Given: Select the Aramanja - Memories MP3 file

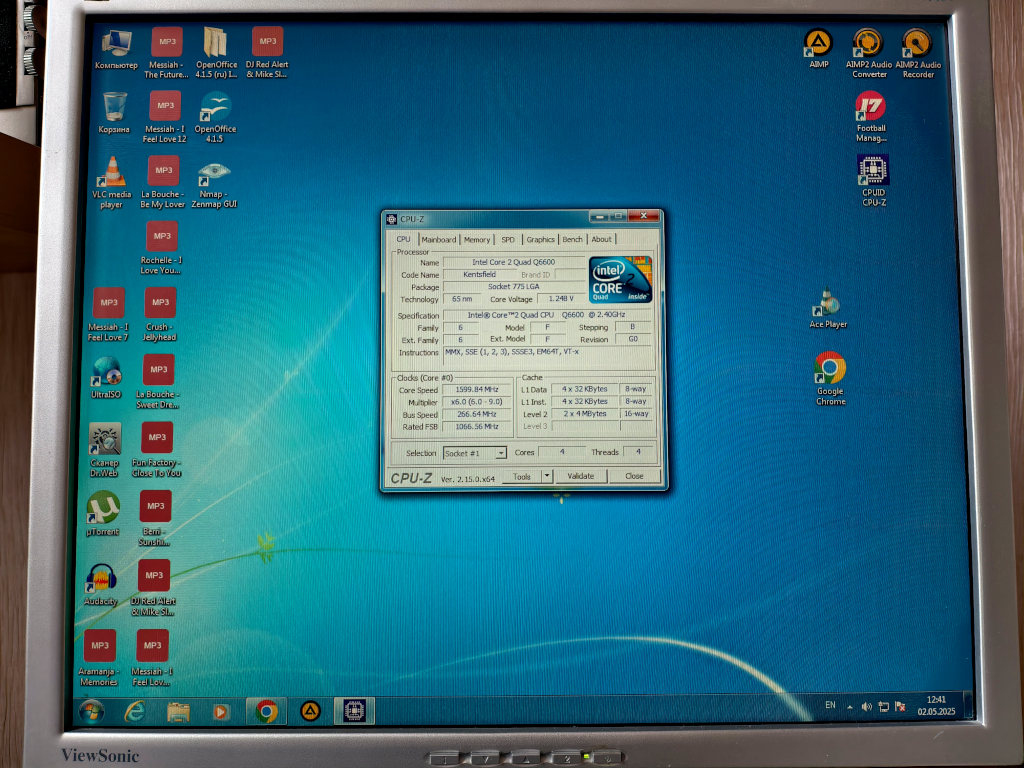Looking at the screenshot, I should 99,658.
